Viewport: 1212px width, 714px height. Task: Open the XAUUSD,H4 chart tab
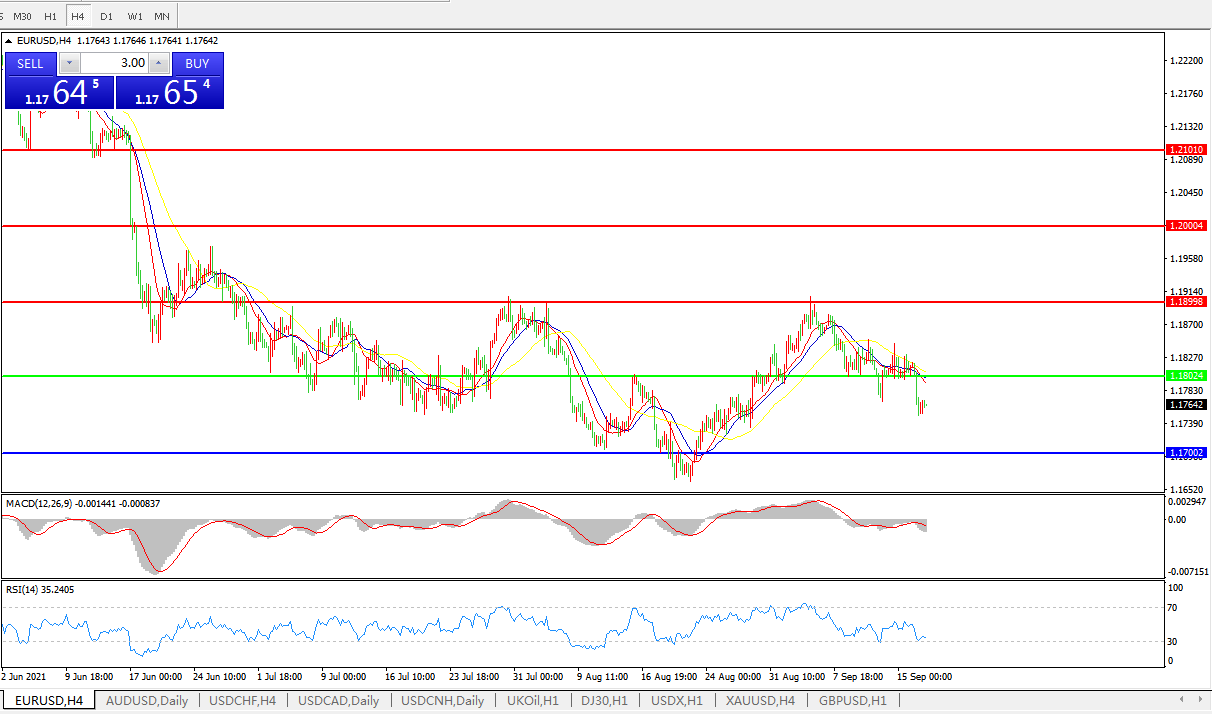pos(760,700)
